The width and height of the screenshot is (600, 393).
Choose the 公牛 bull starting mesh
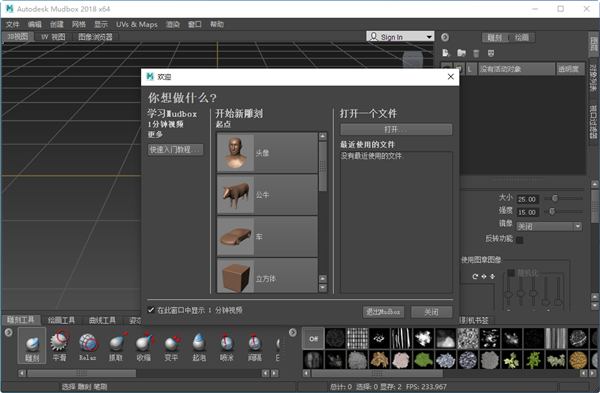click(267, 195)
